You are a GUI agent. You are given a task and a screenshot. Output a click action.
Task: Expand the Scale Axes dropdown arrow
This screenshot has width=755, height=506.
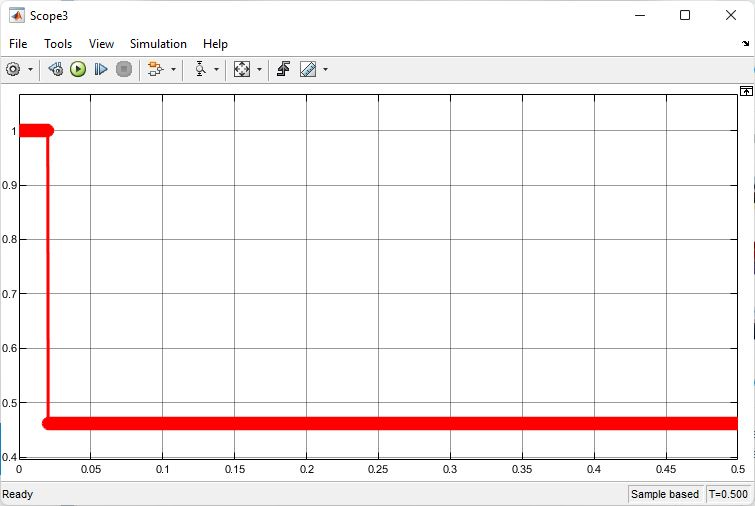tap(259, 69)
